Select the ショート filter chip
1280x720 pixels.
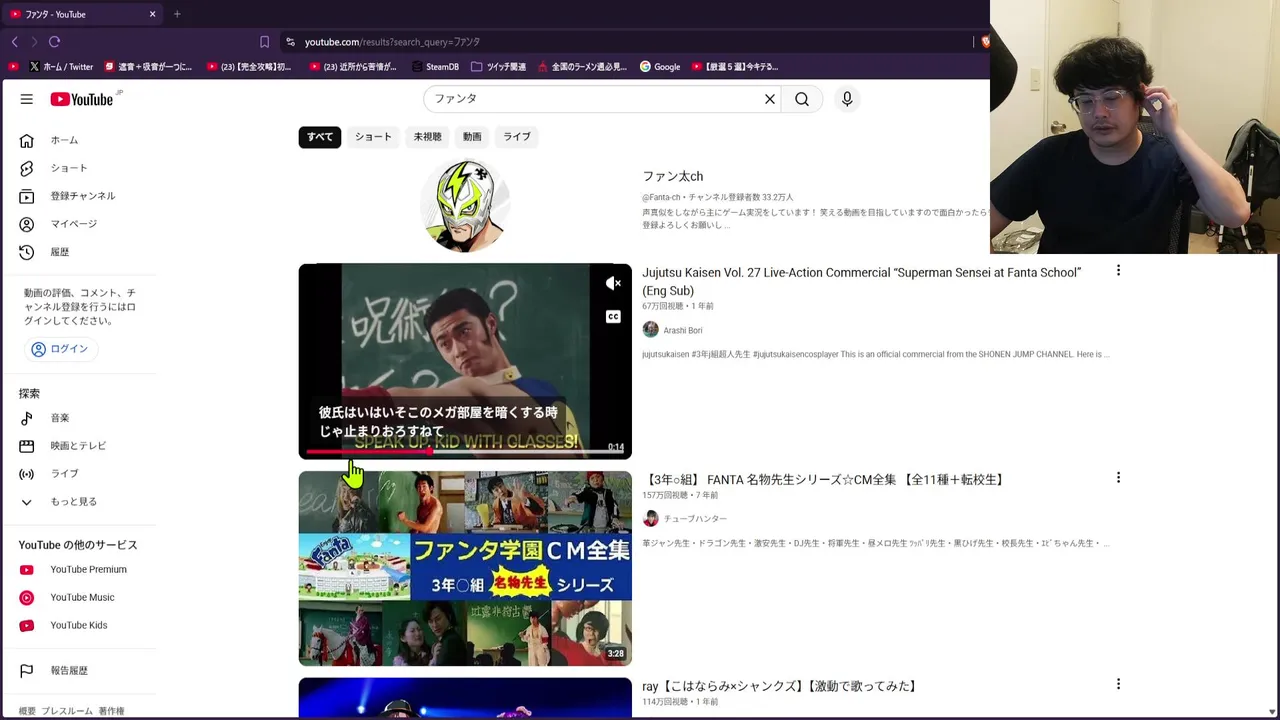click(373, 137)
